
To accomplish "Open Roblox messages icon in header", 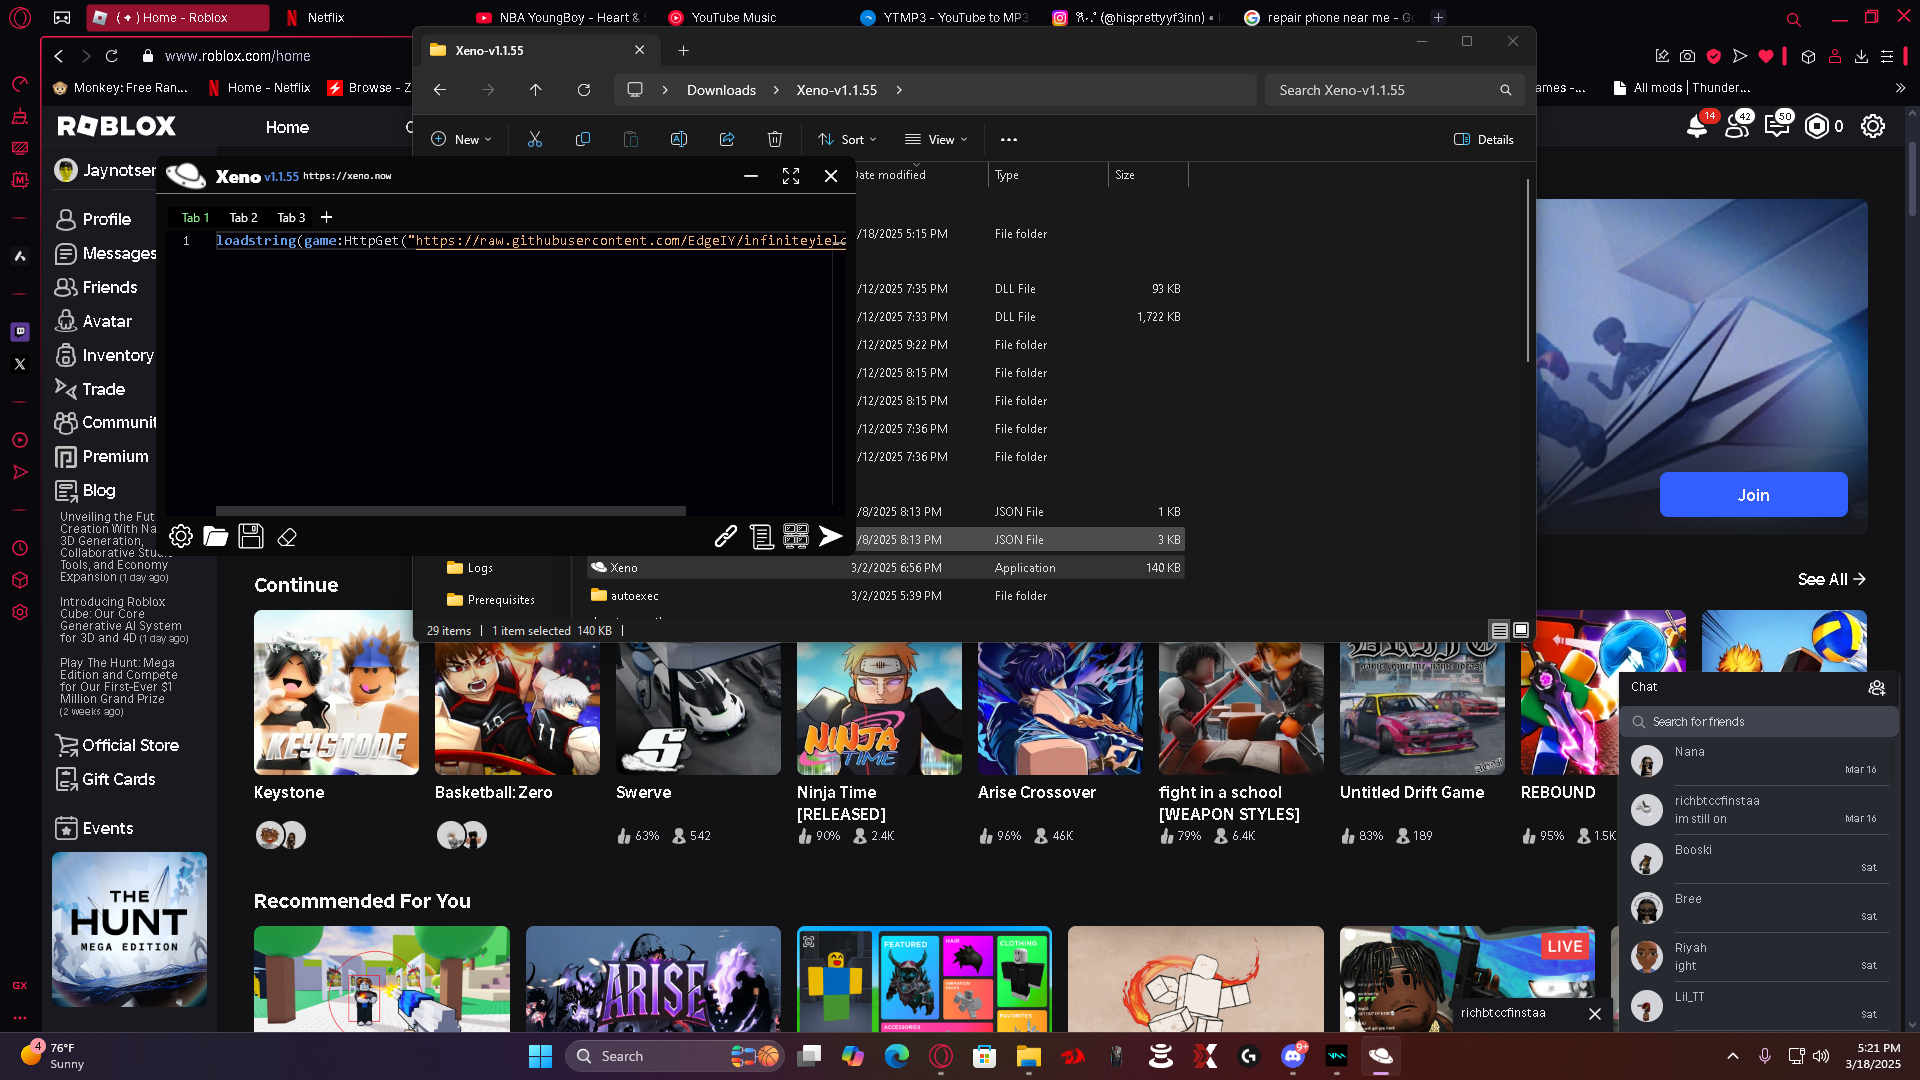I will 1777,127.
